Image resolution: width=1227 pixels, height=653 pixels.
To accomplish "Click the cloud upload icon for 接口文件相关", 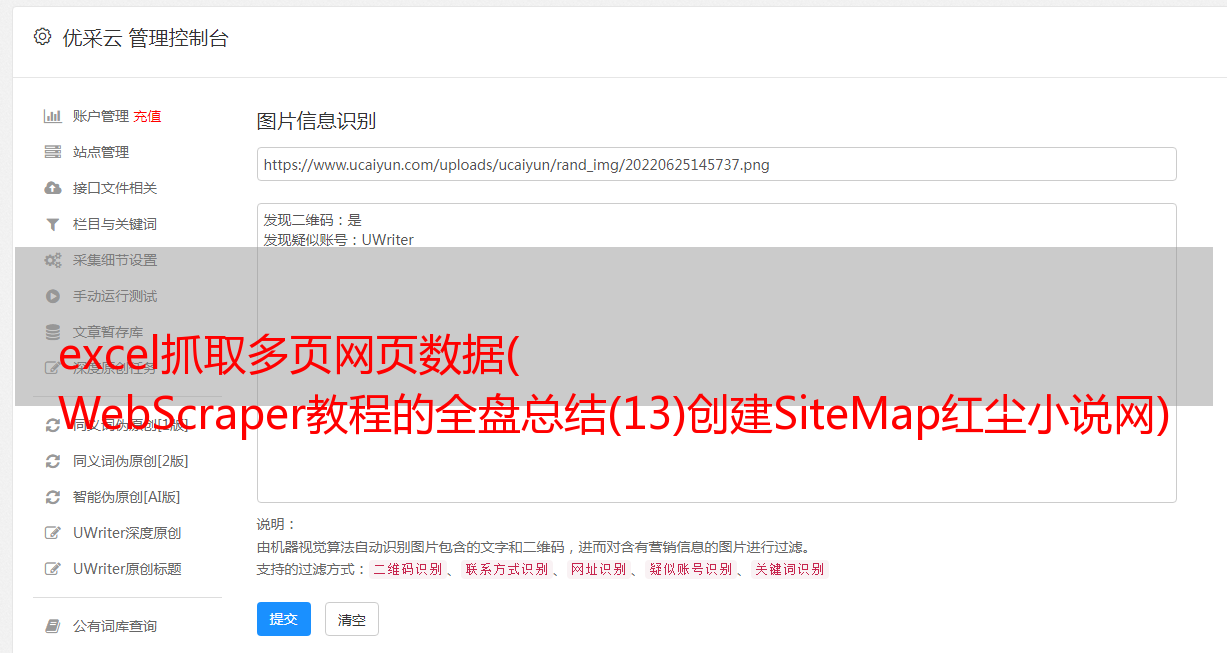I will (53, 188).
